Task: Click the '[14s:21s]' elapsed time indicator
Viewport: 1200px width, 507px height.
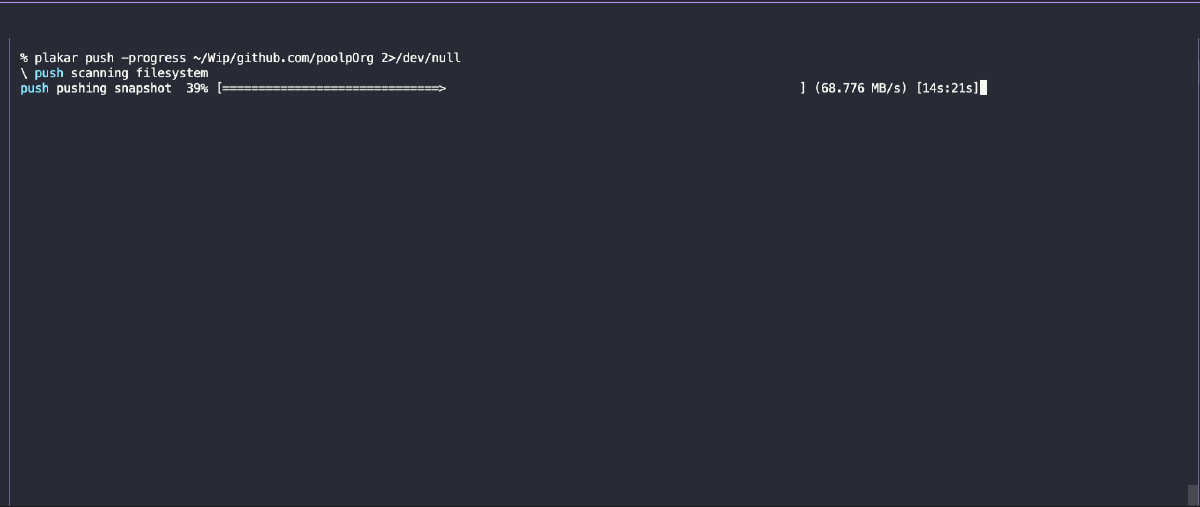Action: click(x=947, y=89)
